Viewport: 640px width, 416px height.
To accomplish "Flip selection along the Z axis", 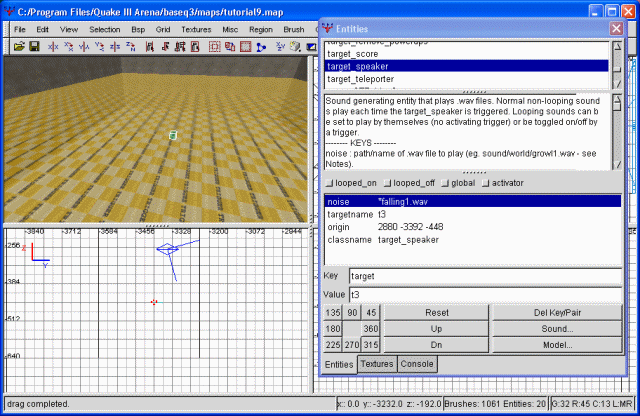I will pos(115,47).
